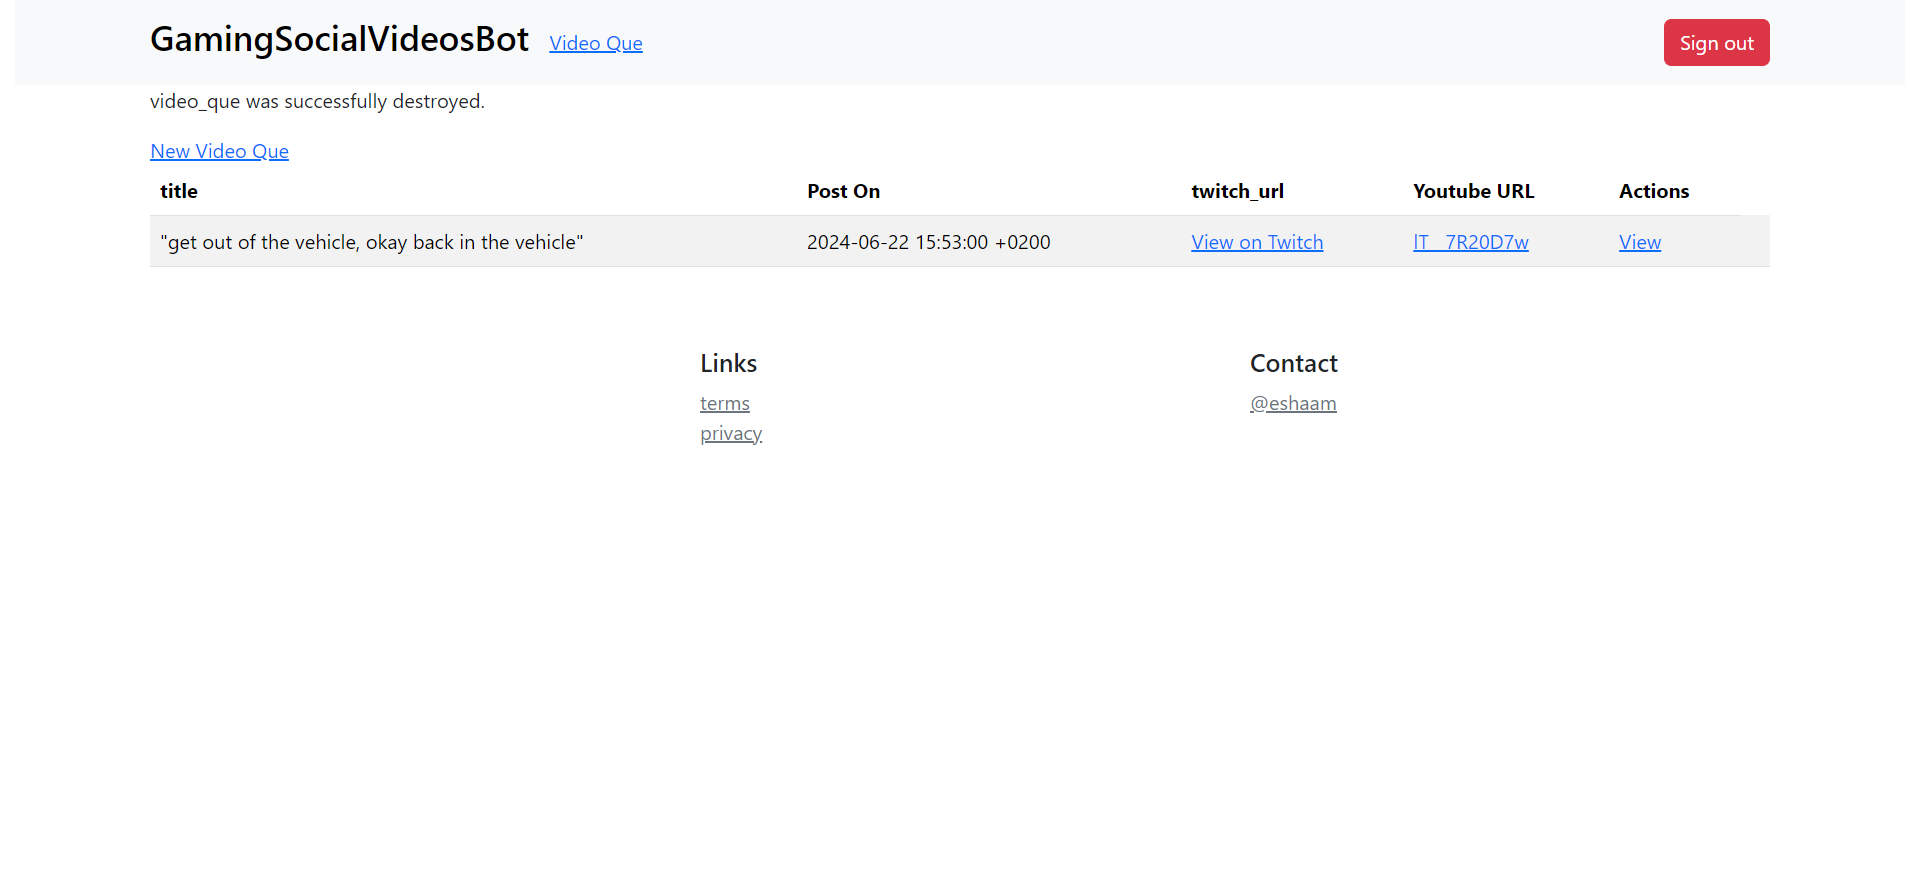Viewport: 1920px width, 879px height.
Task: Open the terms footer link
Action: [x=724, y=403]
